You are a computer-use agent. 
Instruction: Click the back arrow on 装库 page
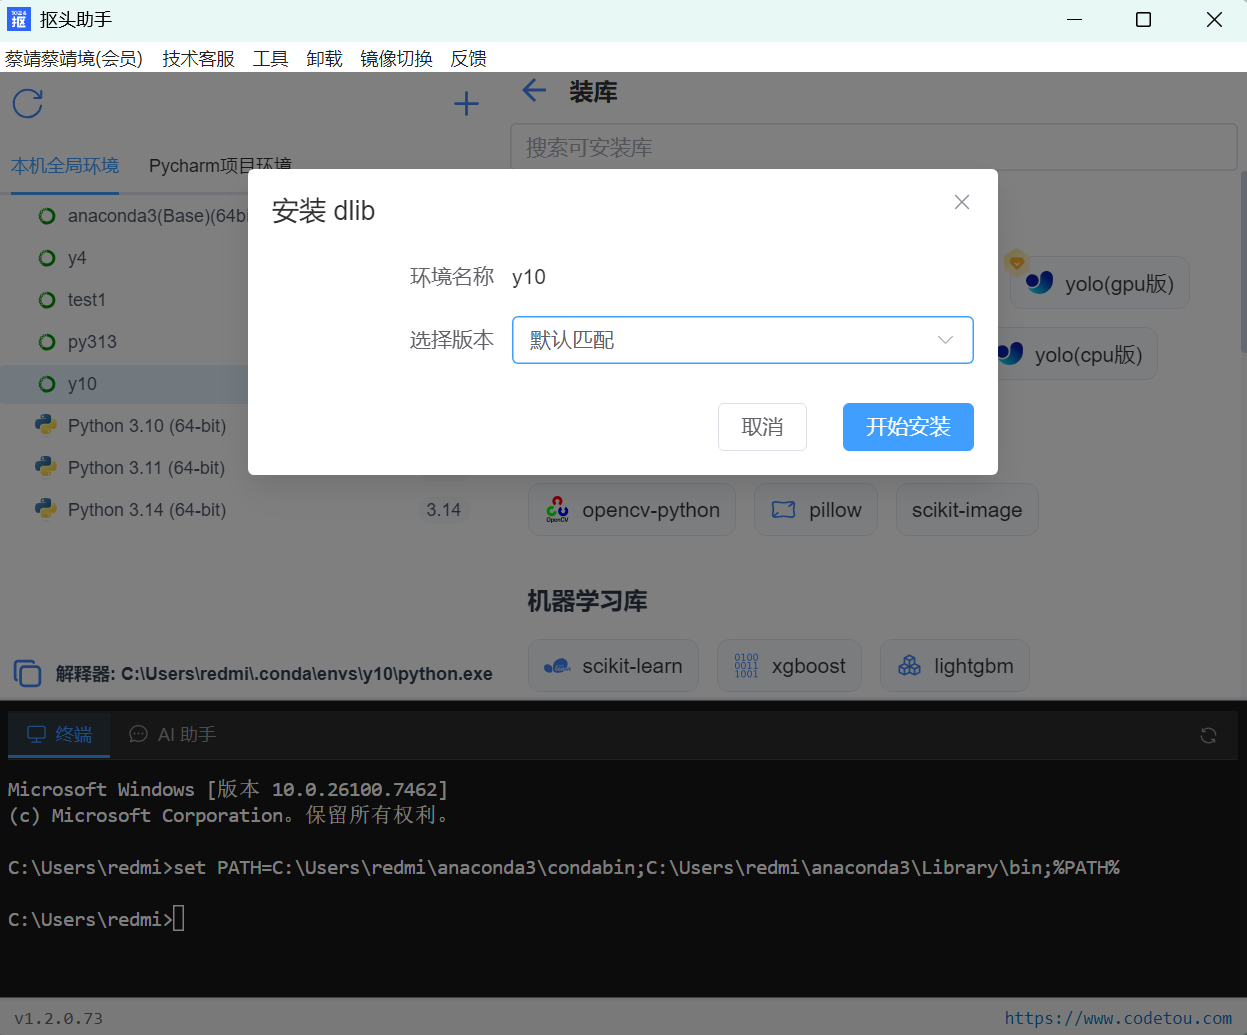533,91
